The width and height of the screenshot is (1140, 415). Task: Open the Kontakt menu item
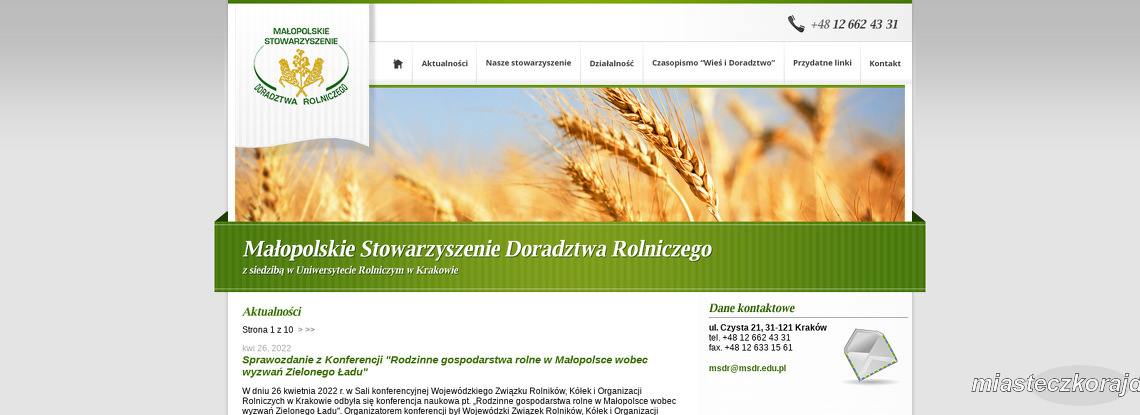click(885, 63)
